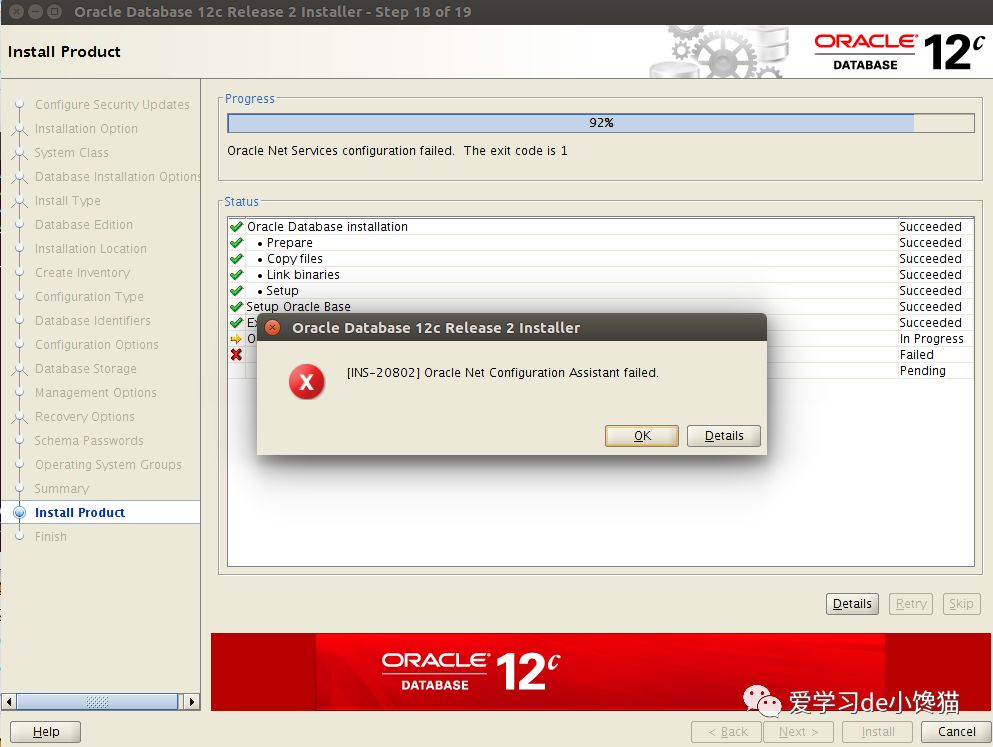993x747 pixels.
Task: Select Configure Security Updates step
Action: point(112,104)
